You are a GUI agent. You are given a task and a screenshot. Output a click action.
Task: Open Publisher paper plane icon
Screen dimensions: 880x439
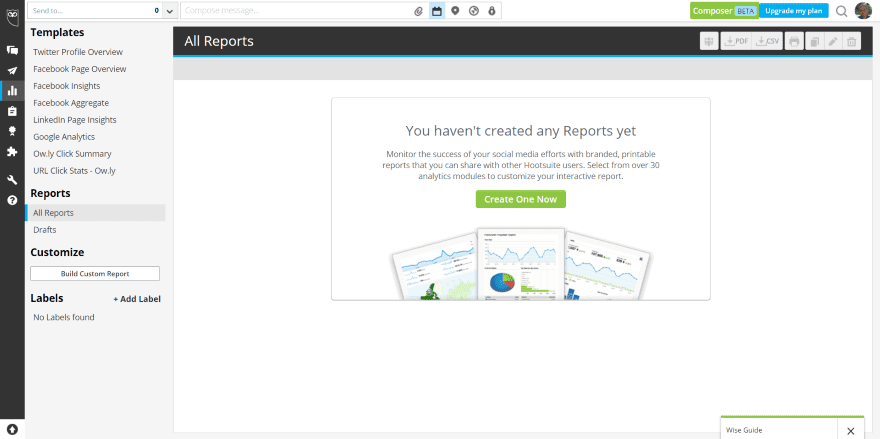12,71
